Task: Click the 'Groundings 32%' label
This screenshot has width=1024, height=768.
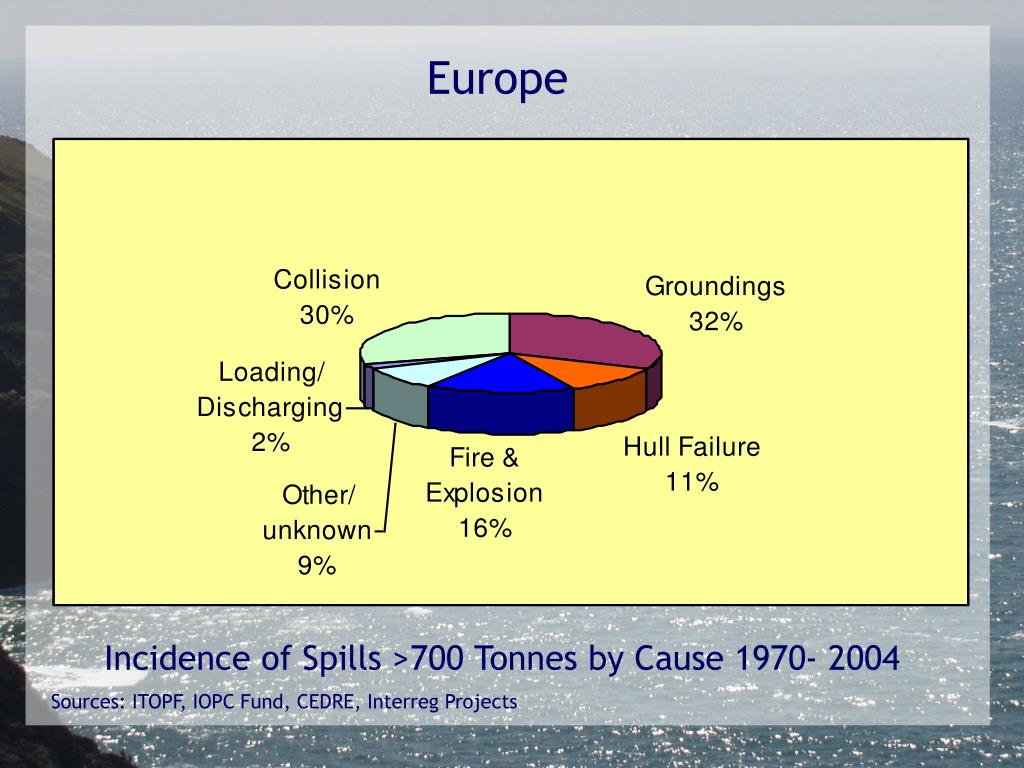Action: coord(715,304)
